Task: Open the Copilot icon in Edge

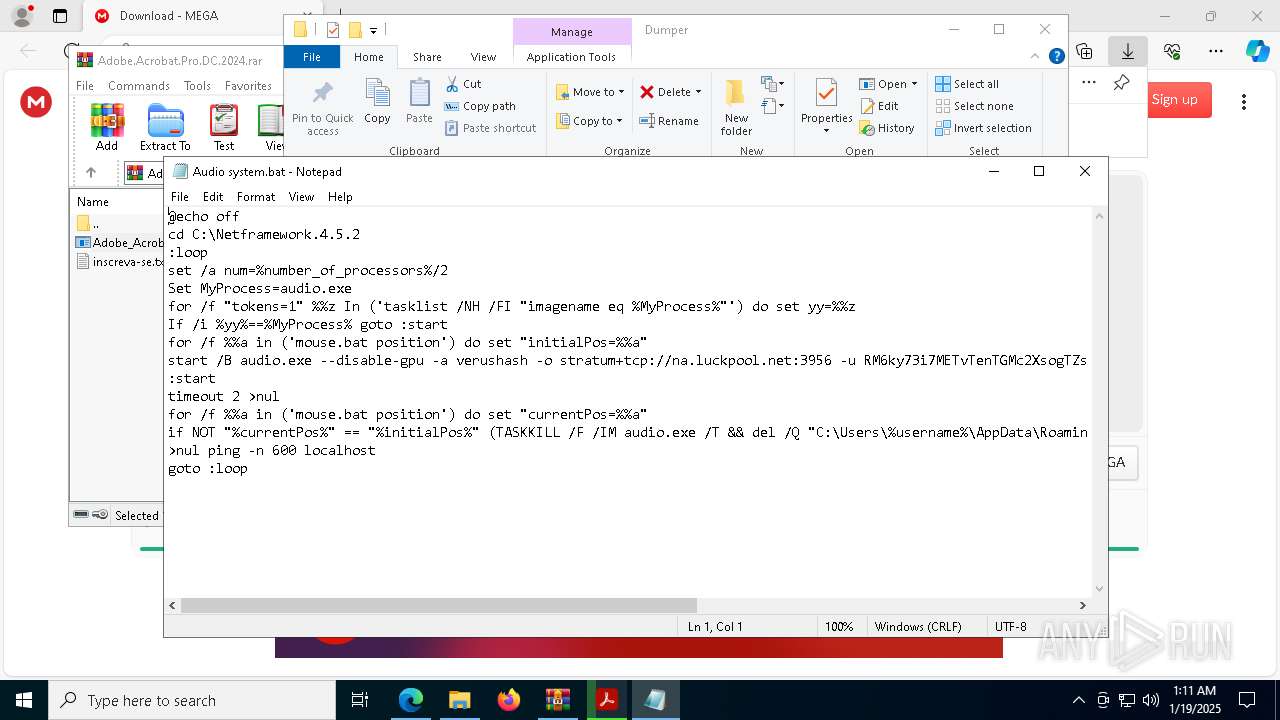Action: (1257, 51)
